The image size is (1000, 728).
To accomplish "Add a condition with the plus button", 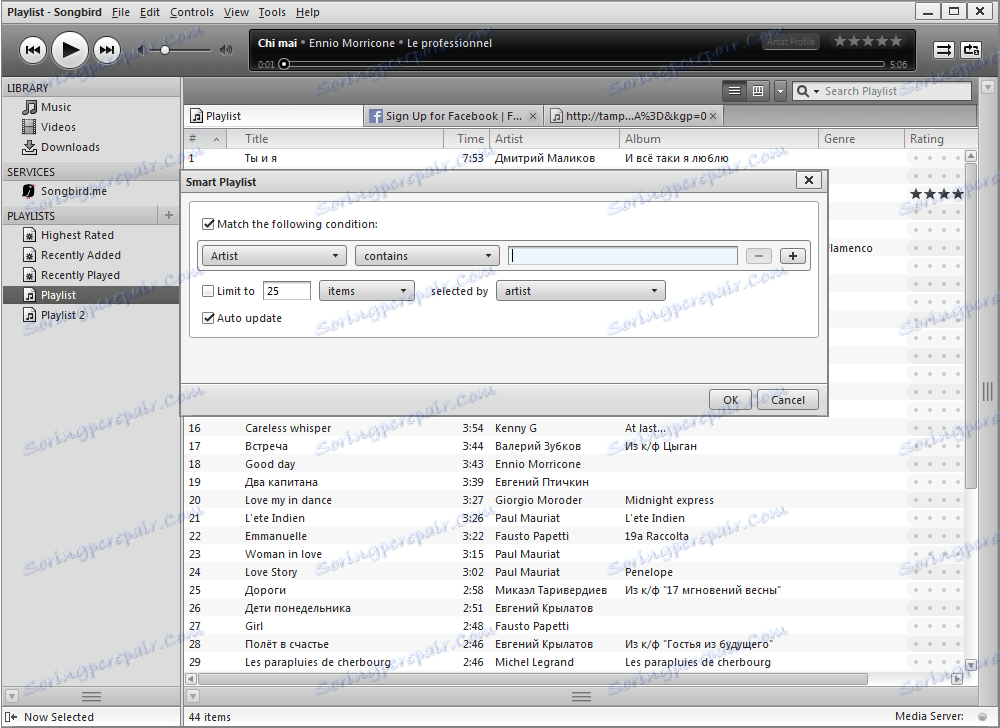I will coord(793,256).
